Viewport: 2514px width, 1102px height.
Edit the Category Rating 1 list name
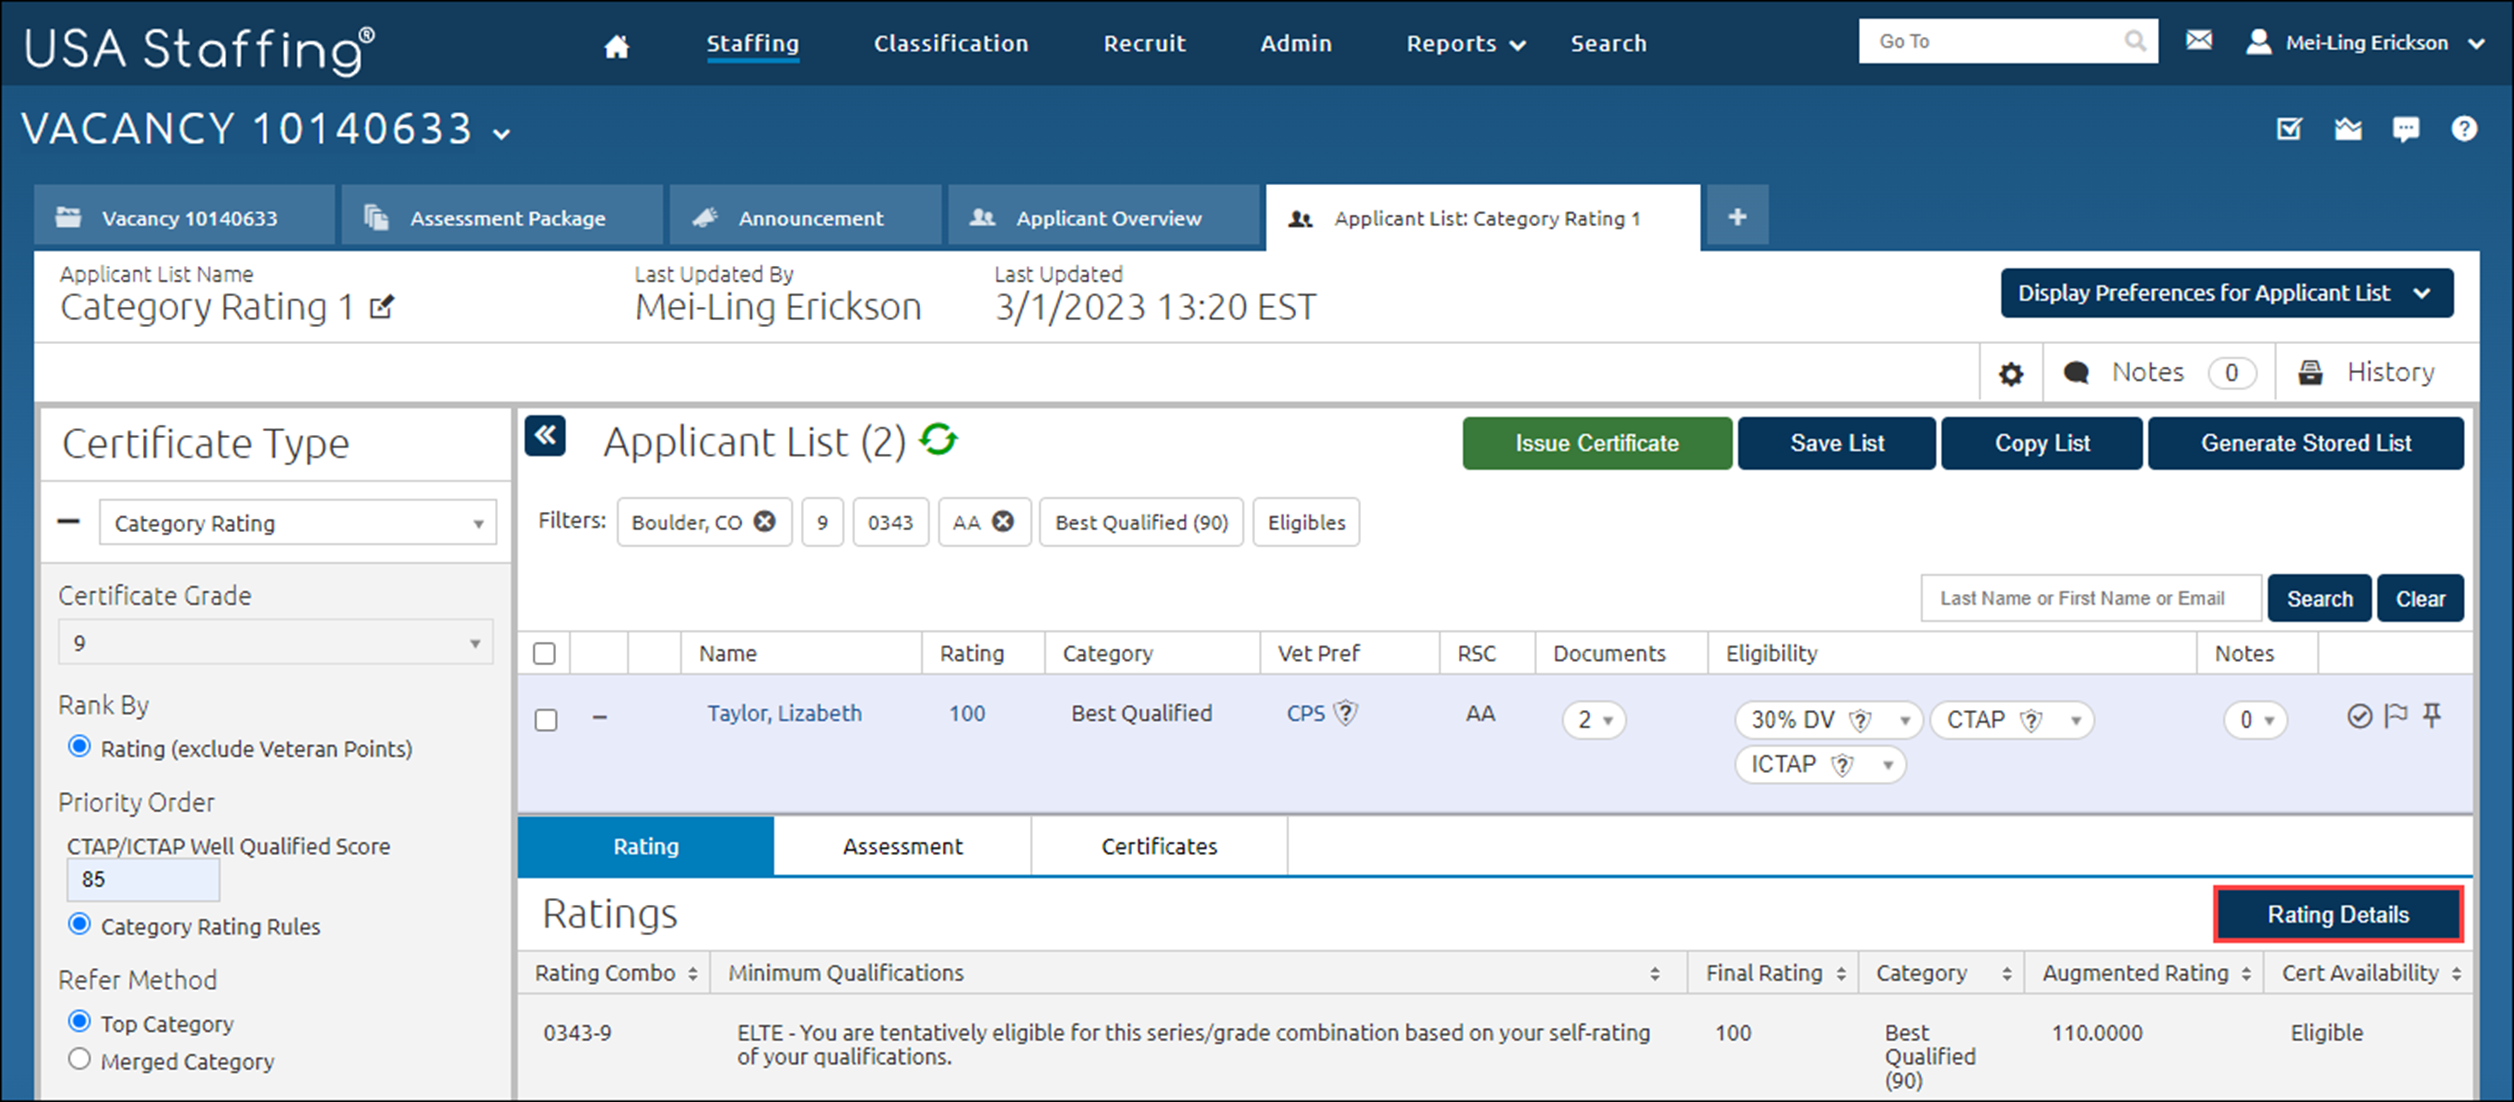pyautogui.click(x=382, y=306)
